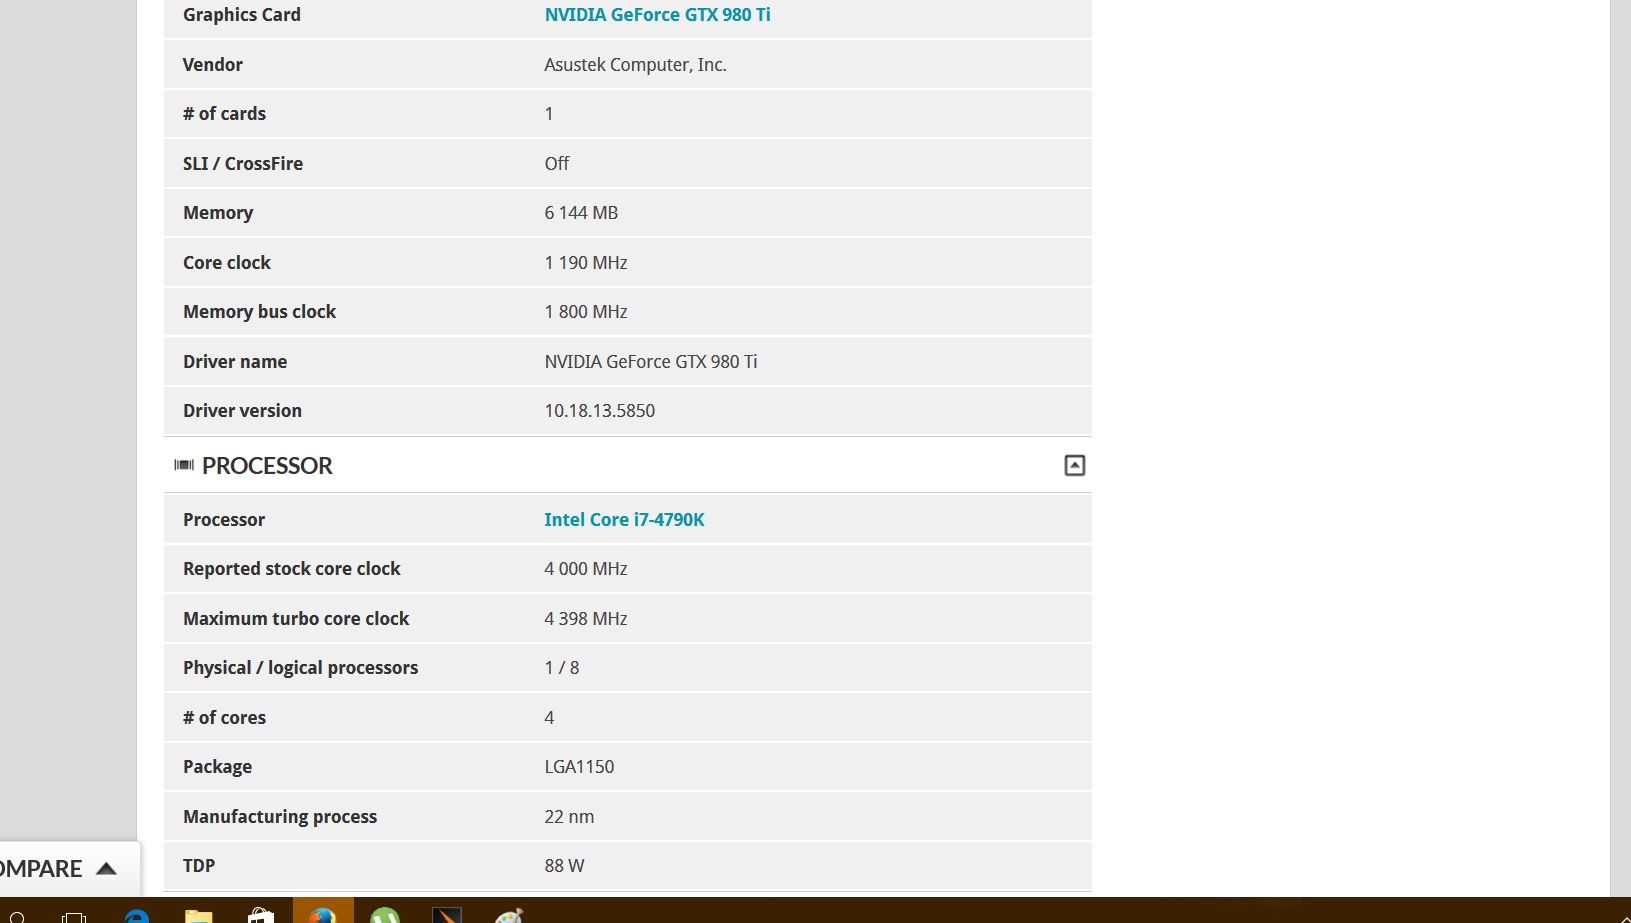This screenshot has width=1631, height=923.
Task: Click the 'Vendor' row label
Action: pos(212,65)
